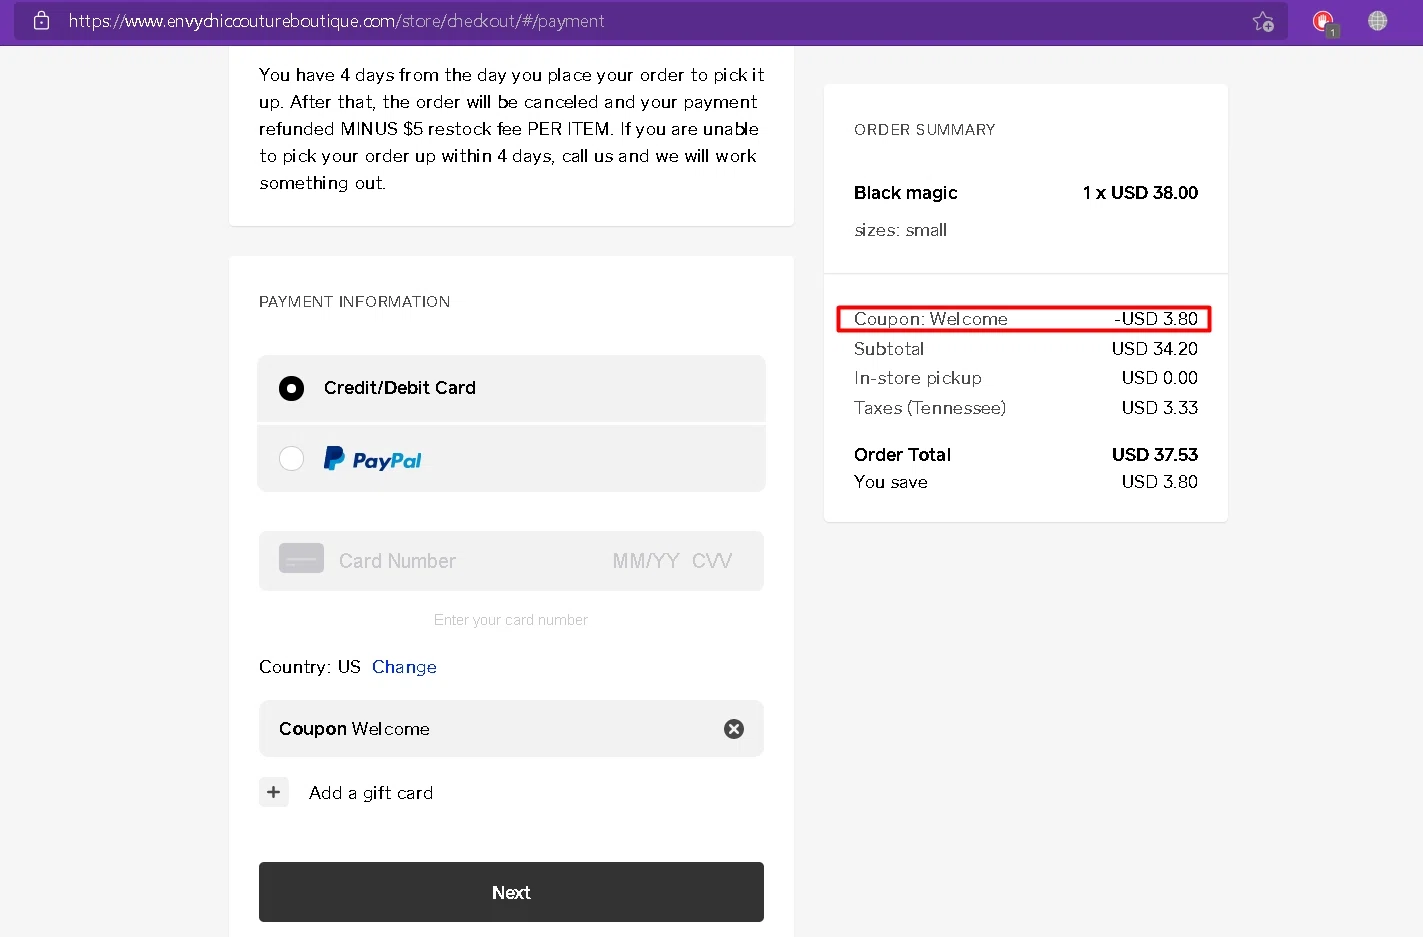Image resolution: width=1423 pixels, height=937 pixels.
Task: Click the -USD 3.80 discount amount
Action: pyautogui.click(x=1156, y=319)
